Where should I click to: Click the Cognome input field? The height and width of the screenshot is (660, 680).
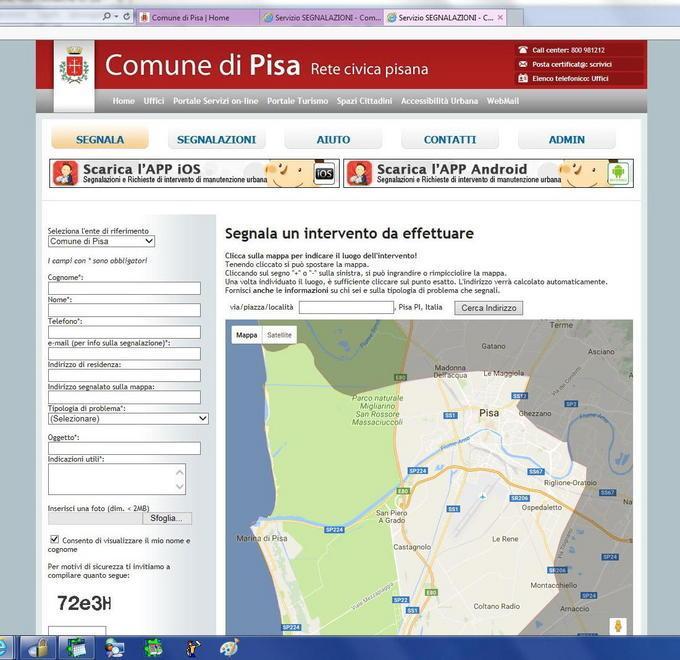(124, 288)
